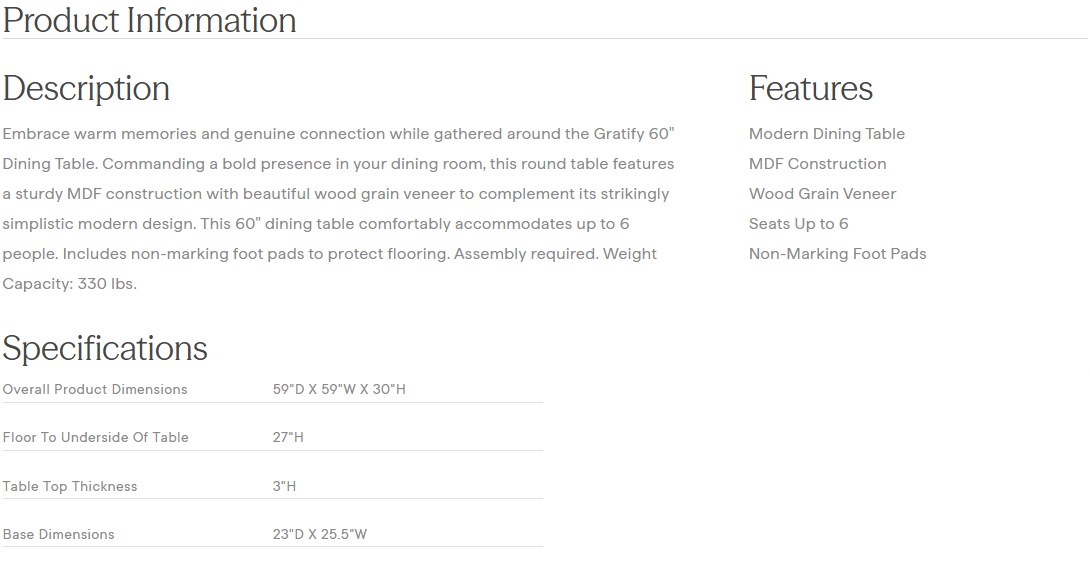
Task: Click the Product Information heading
Action: (150, 20)
